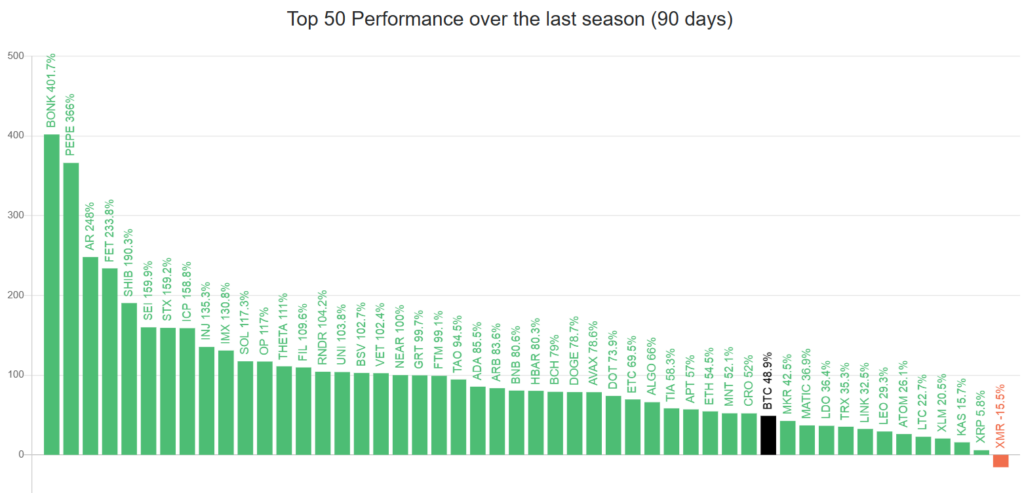Select the FET 233.8% bar
1024x493 pixels.
point(110,361)
